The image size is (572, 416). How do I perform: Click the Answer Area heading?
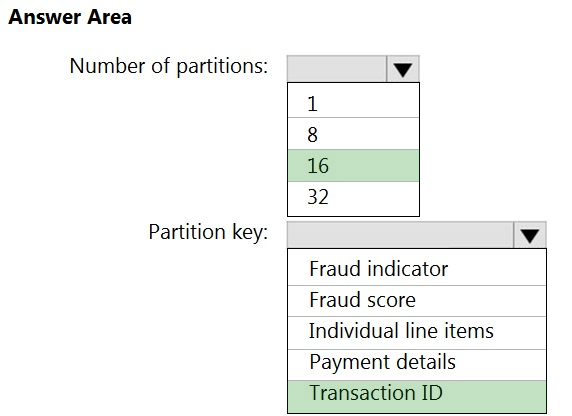pyautogui.click(x=70, y=17)
